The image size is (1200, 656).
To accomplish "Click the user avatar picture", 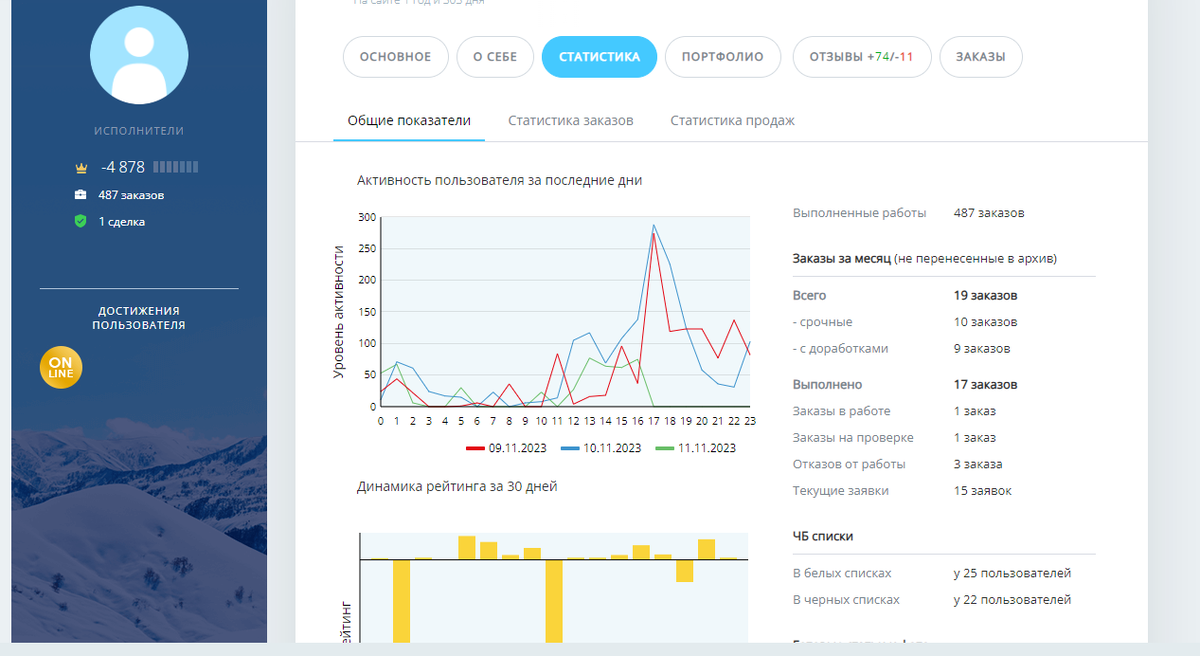I will pos(139,57).
